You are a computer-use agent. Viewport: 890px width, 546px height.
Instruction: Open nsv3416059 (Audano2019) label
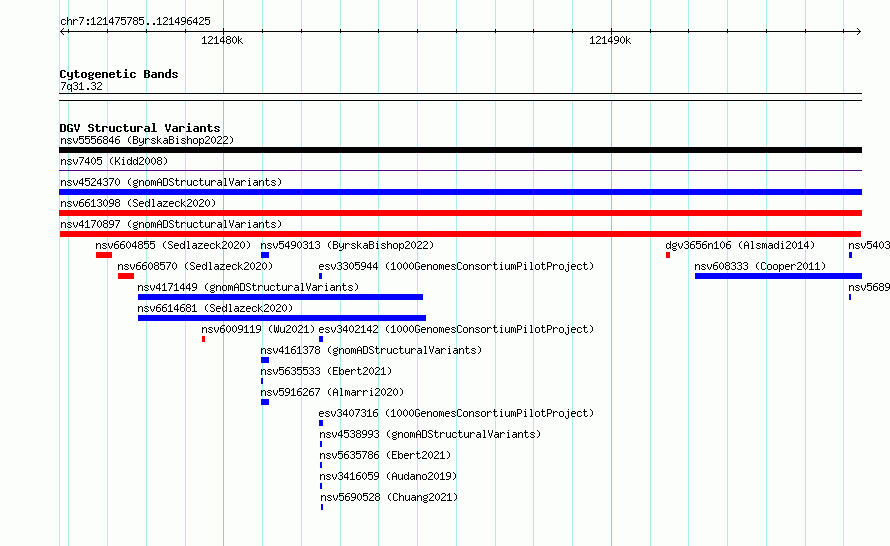pyautogui.click(x=388, y=476)
